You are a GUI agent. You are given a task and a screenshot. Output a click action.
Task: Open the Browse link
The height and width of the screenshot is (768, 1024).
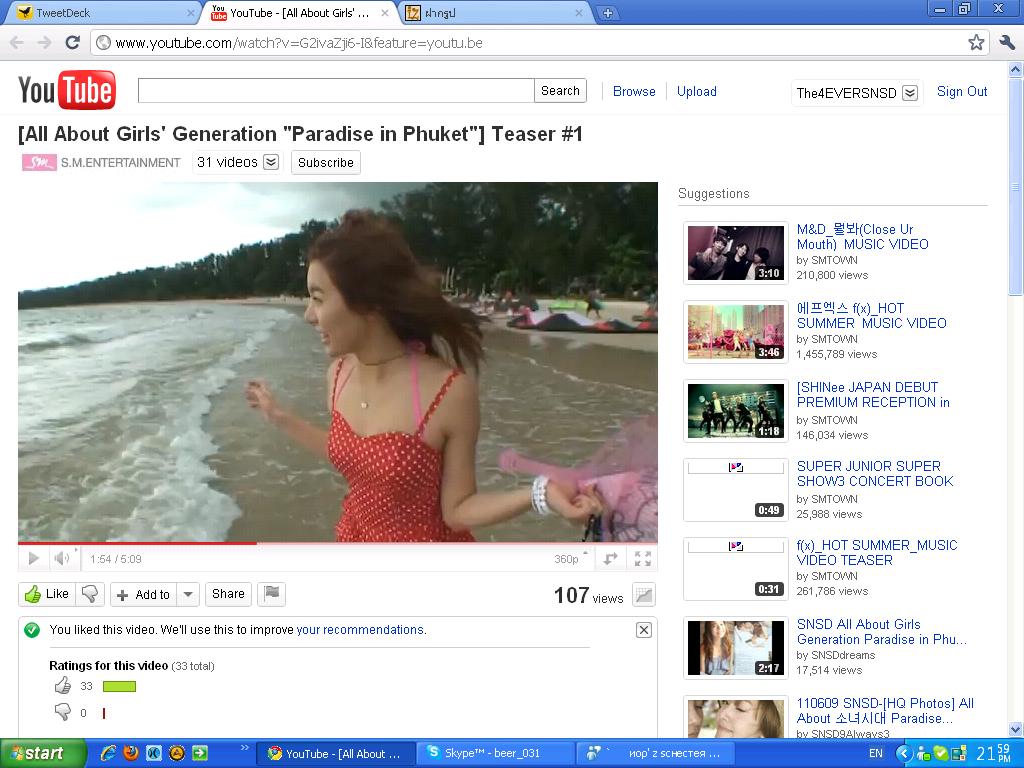pyautogui.click(x=634, y=91)
